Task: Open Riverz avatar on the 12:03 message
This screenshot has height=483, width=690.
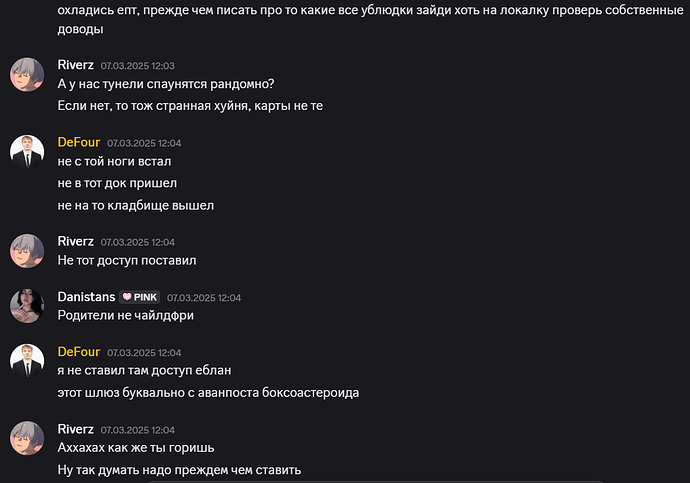Action: pos(27,75)
